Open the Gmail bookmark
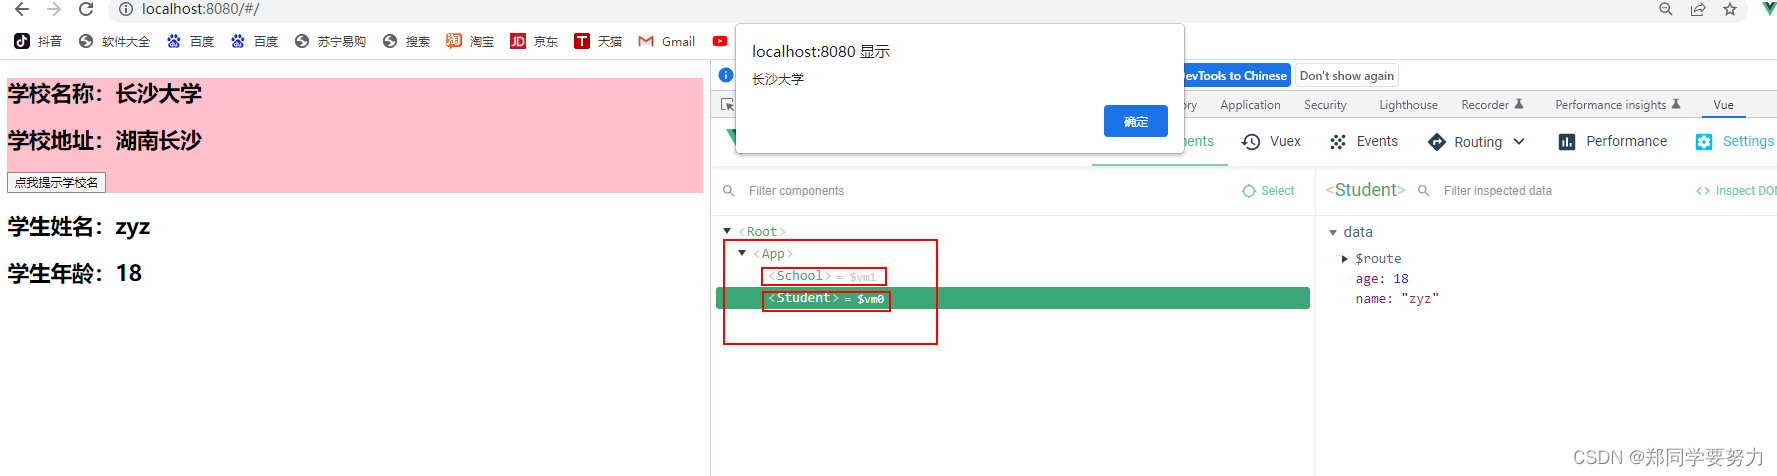Image resolution: width=1777 pixels, height=476 pixels. [x=667, y=41]
